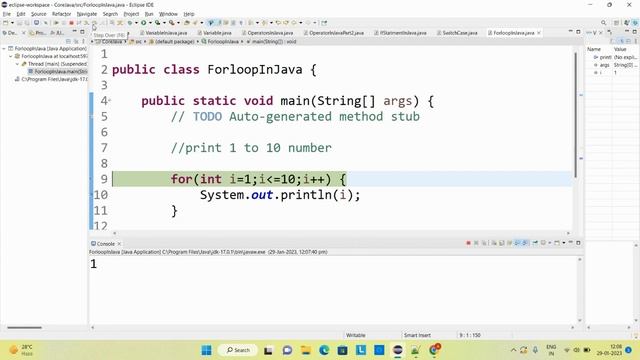The height and width of the screenshot is (360, 640).
Task: Maximize the Console panel
Action: point(578,243)
